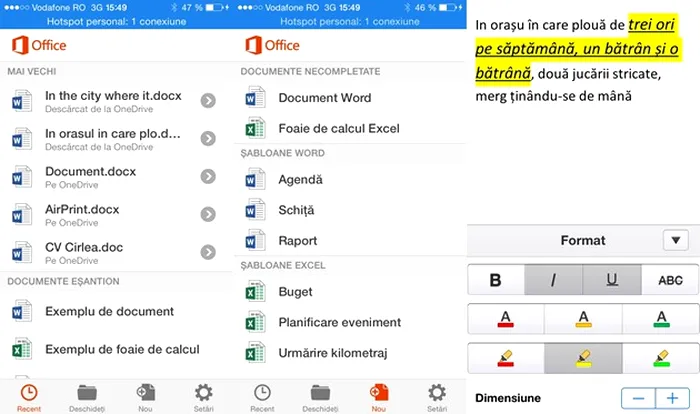
Task: Tap Word icon beside In orasul in care plo
Action: pyautogui.click(x=21, y=139)
